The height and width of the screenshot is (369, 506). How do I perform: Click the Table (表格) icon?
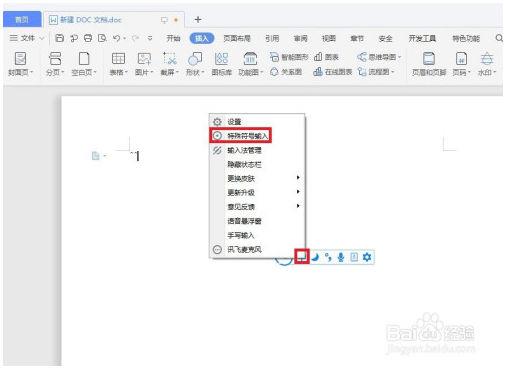118,59
